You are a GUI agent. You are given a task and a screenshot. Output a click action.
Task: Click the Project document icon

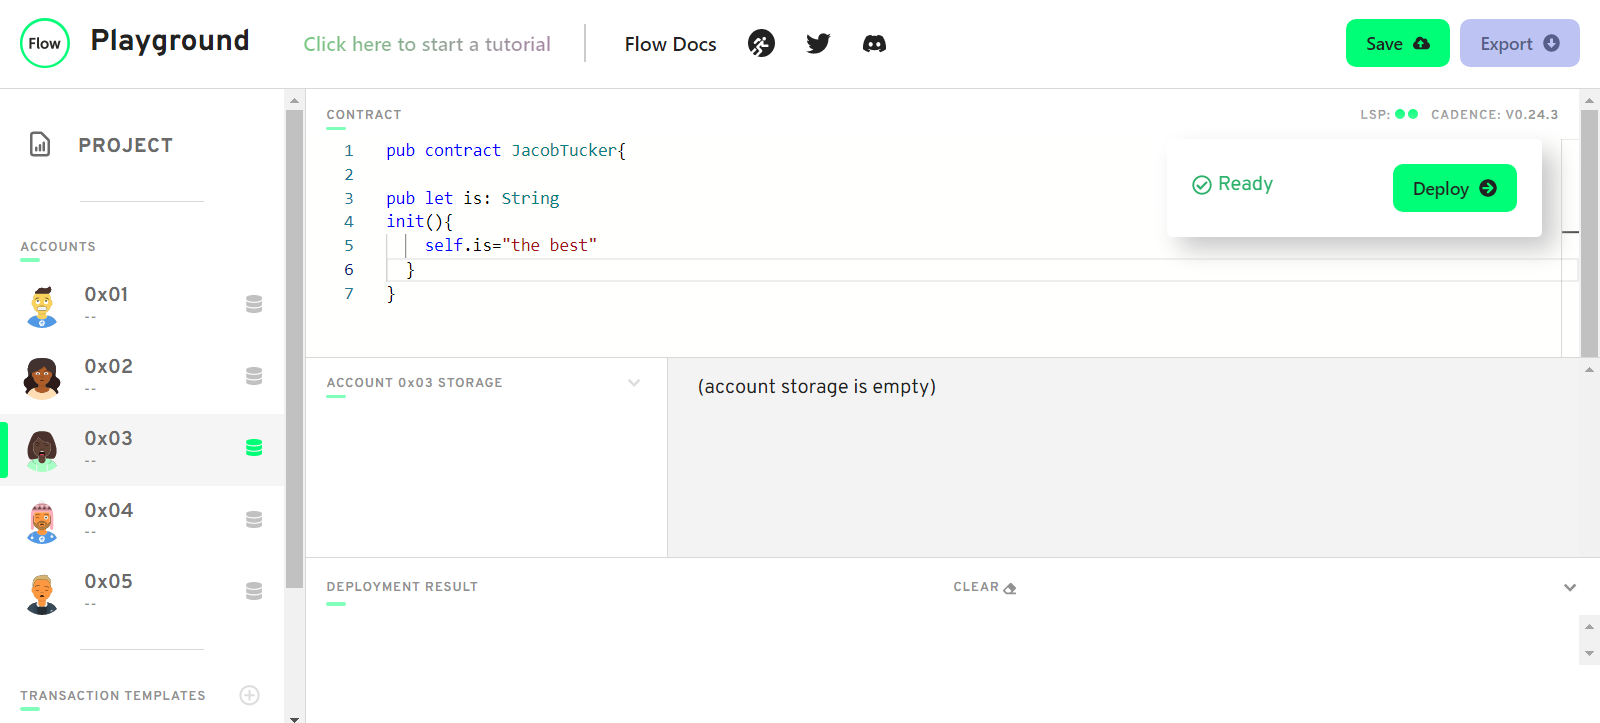tap(40, 145)
